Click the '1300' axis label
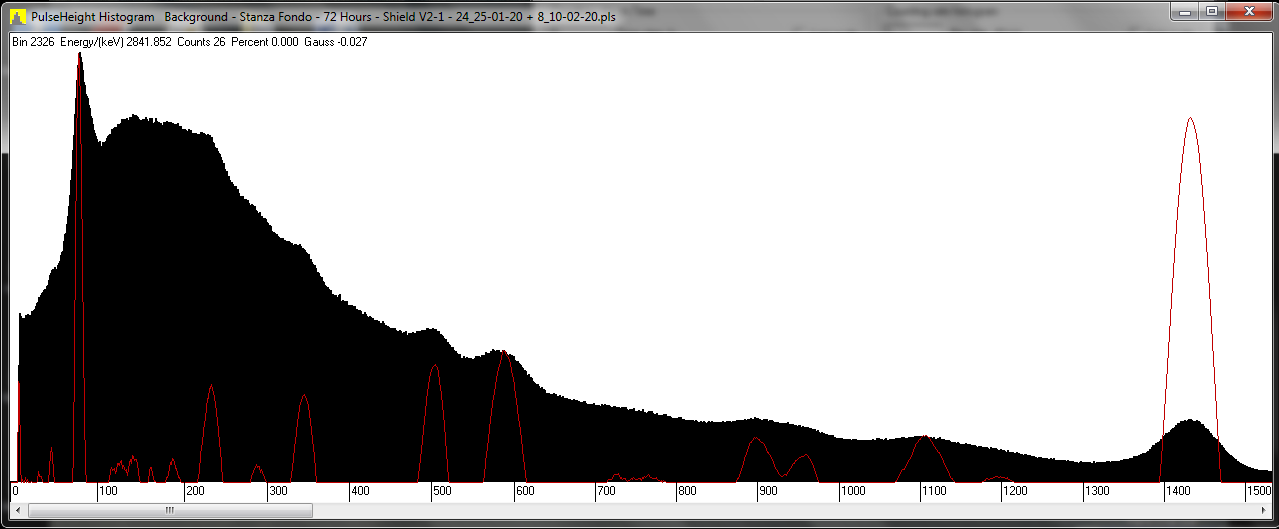1279x529 pixels. 1097,491
